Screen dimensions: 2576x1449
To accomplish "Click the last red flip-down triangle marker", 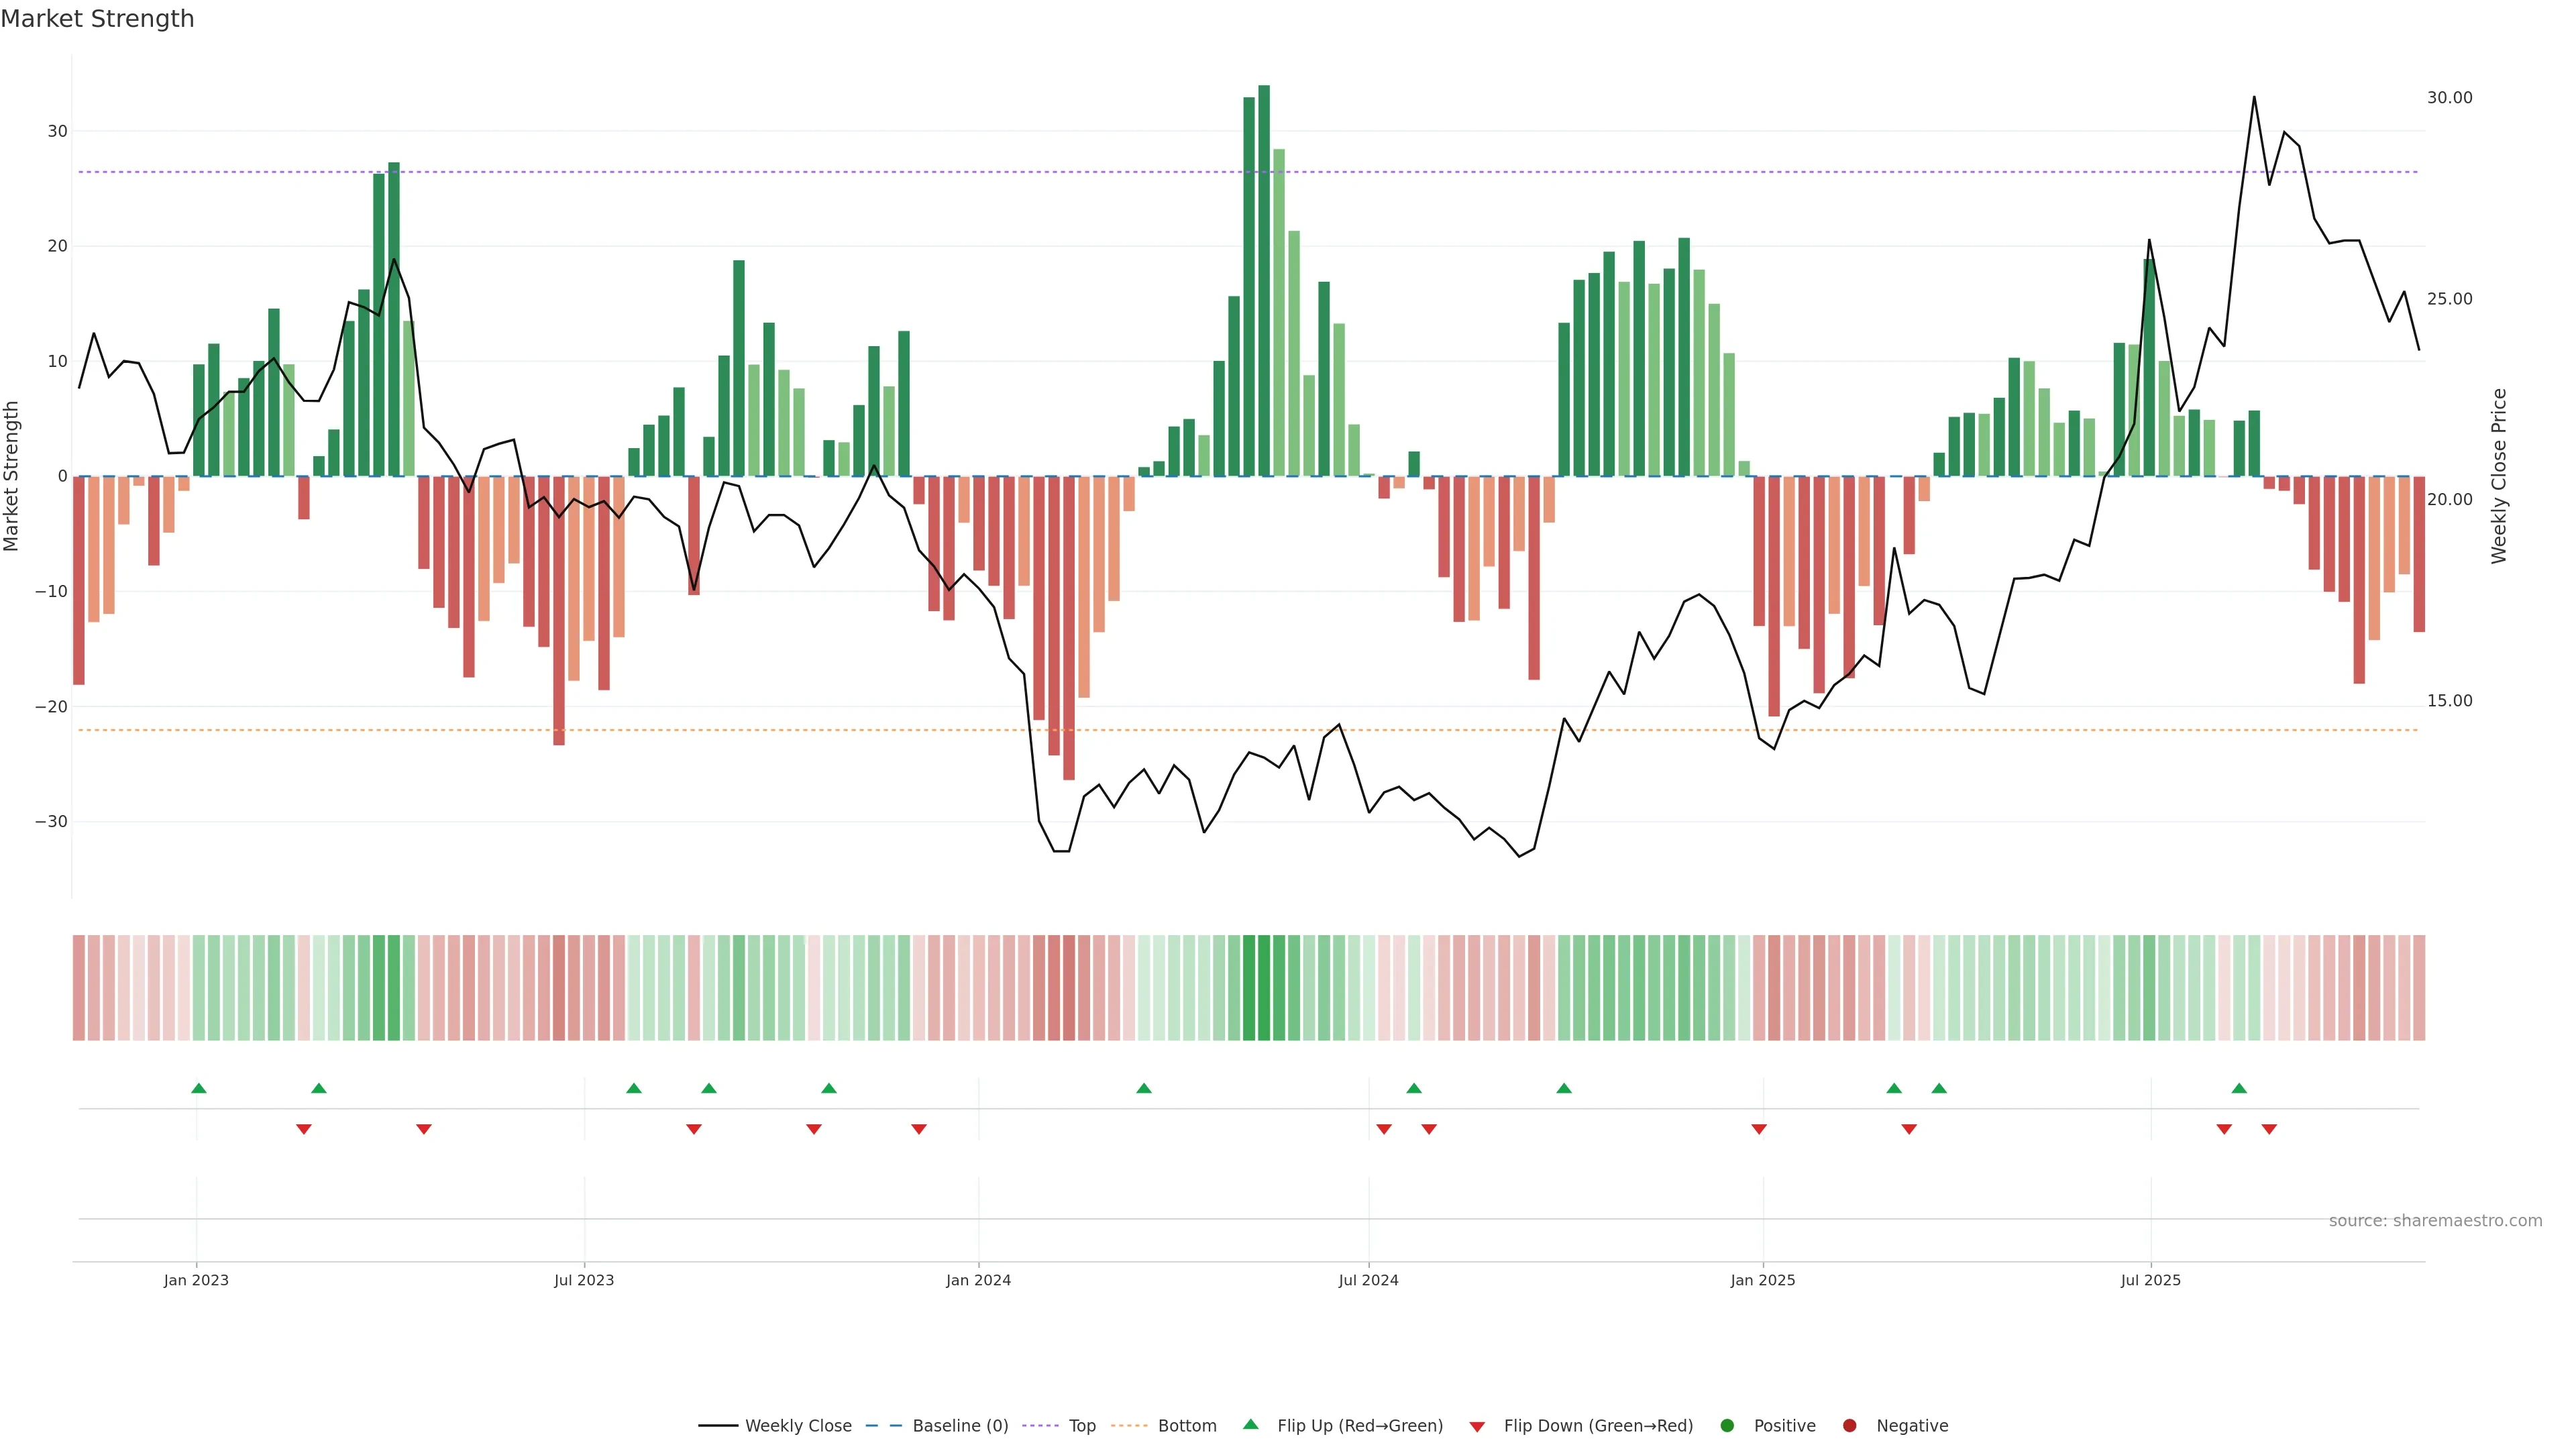I will tap(2269, 1129).
